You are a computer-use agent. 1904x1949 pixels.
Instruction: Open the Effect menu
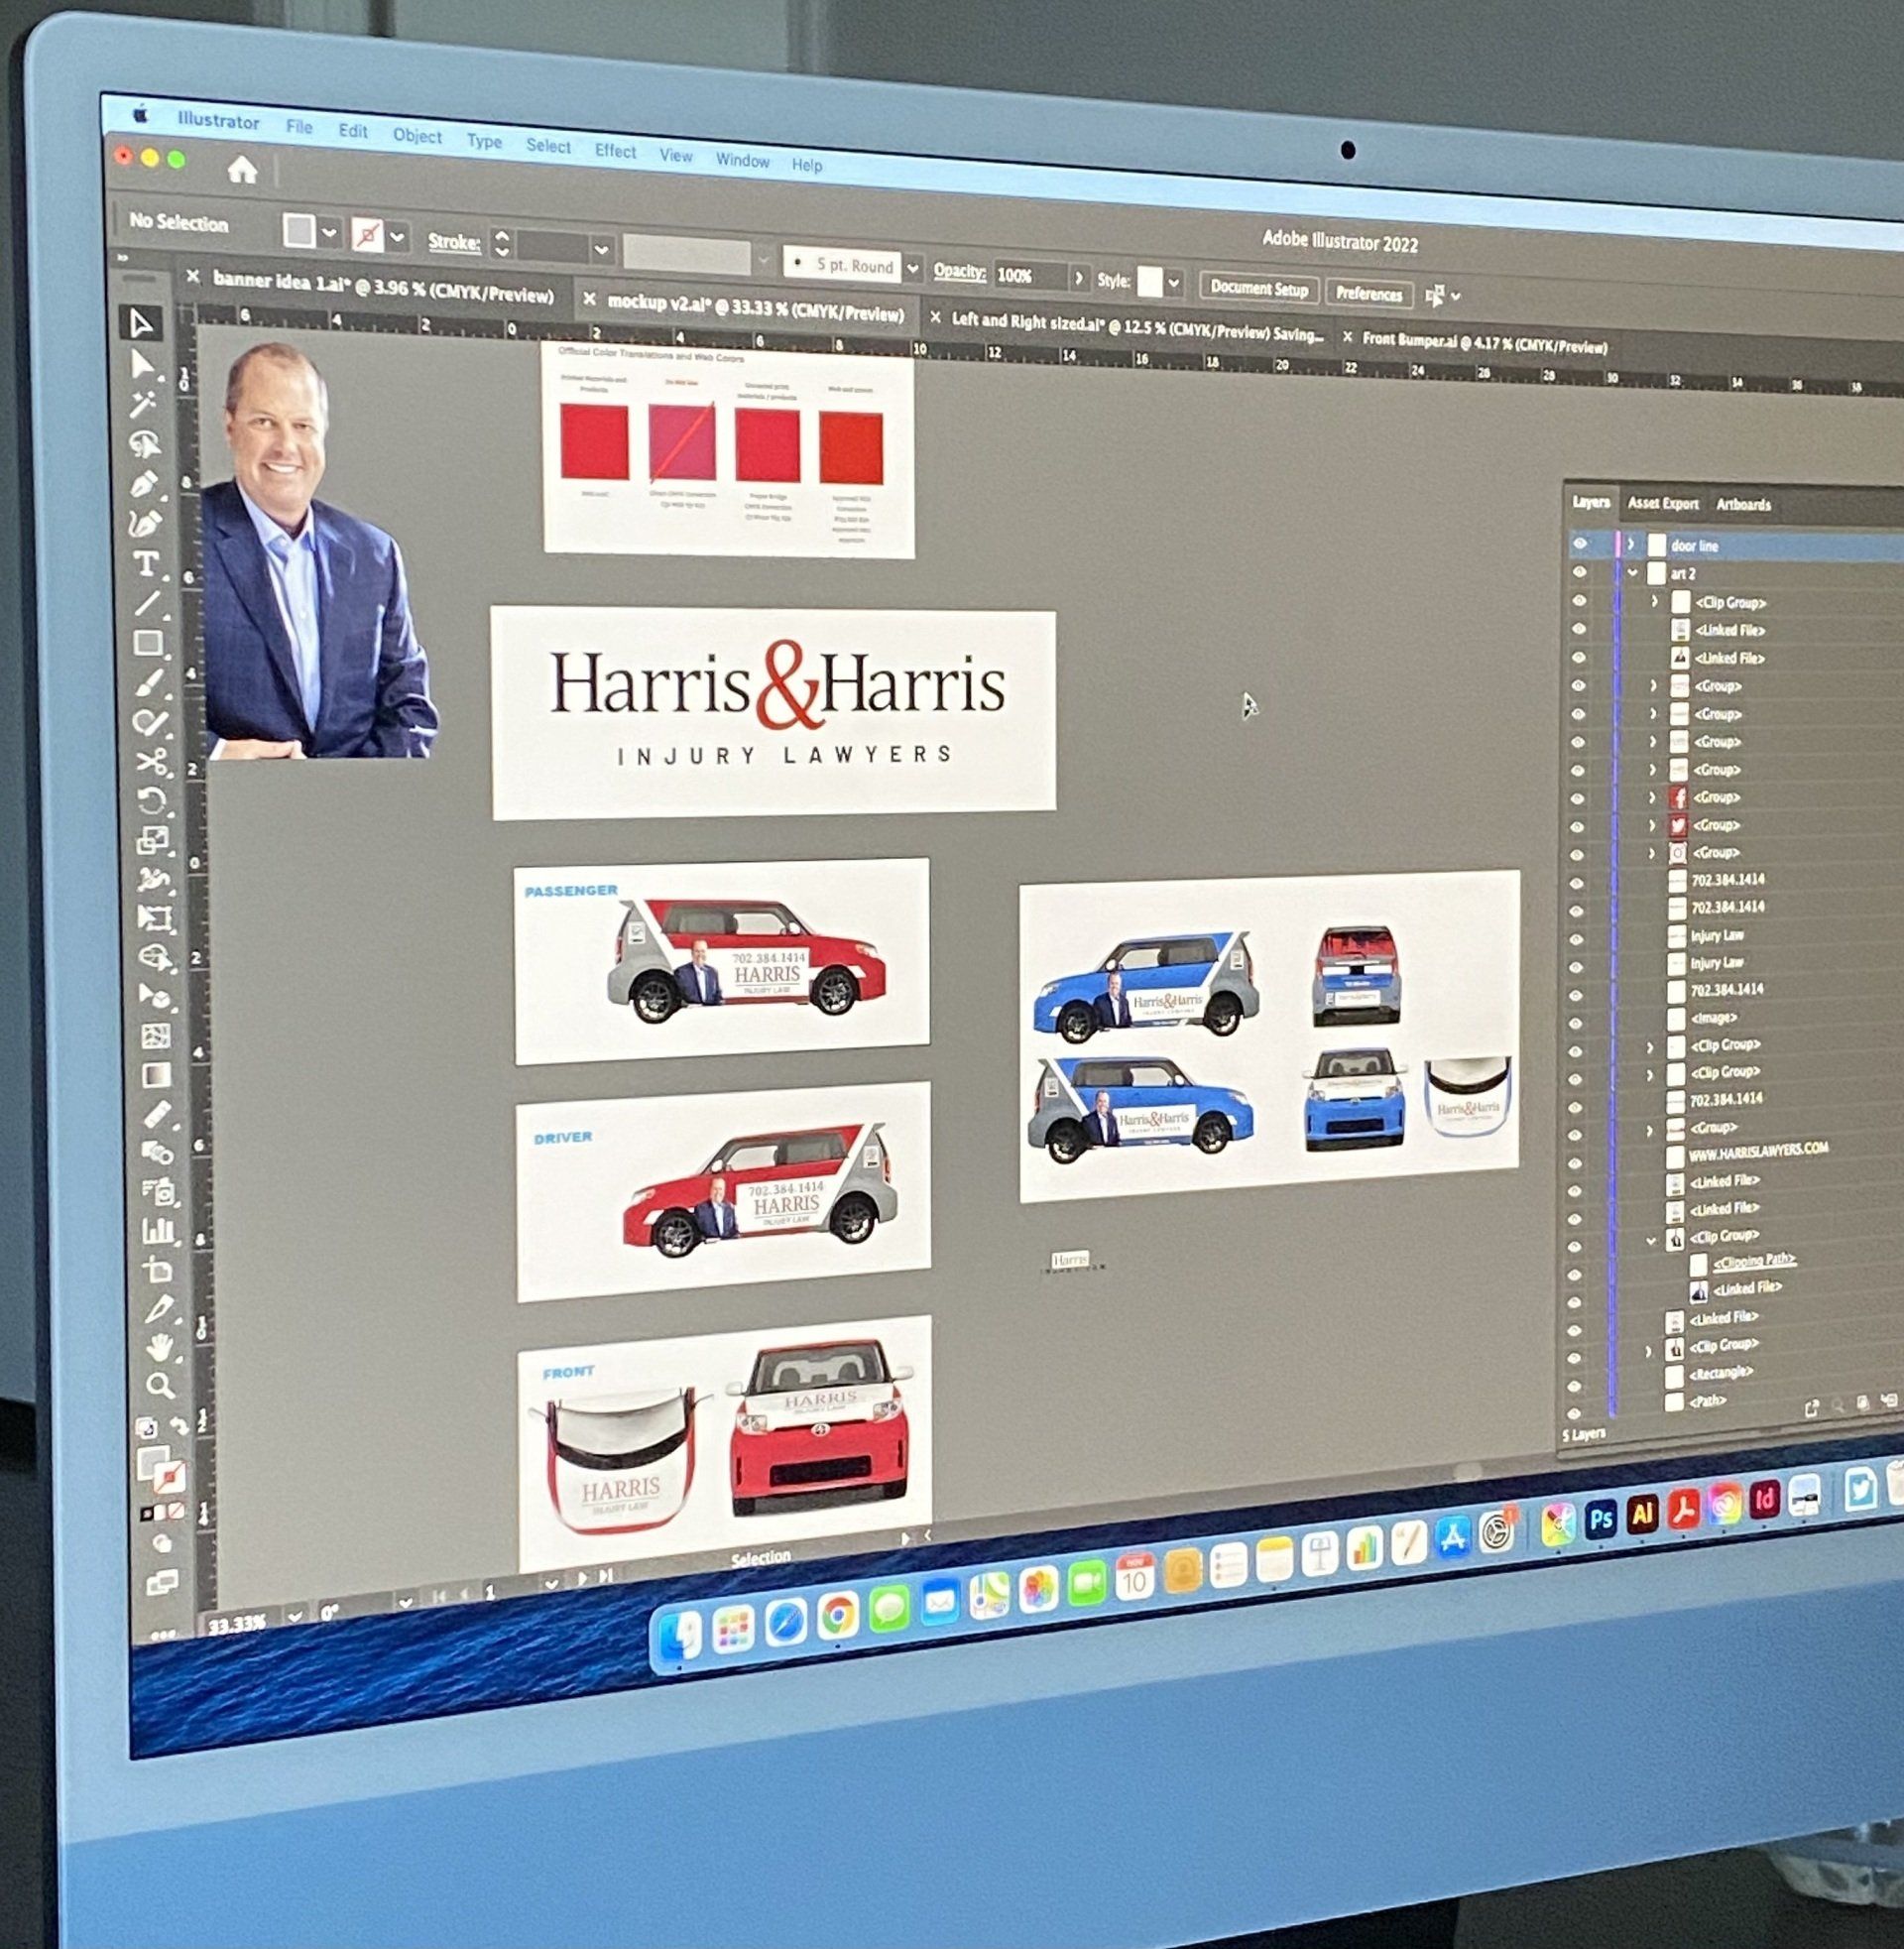tap(615, 151)
